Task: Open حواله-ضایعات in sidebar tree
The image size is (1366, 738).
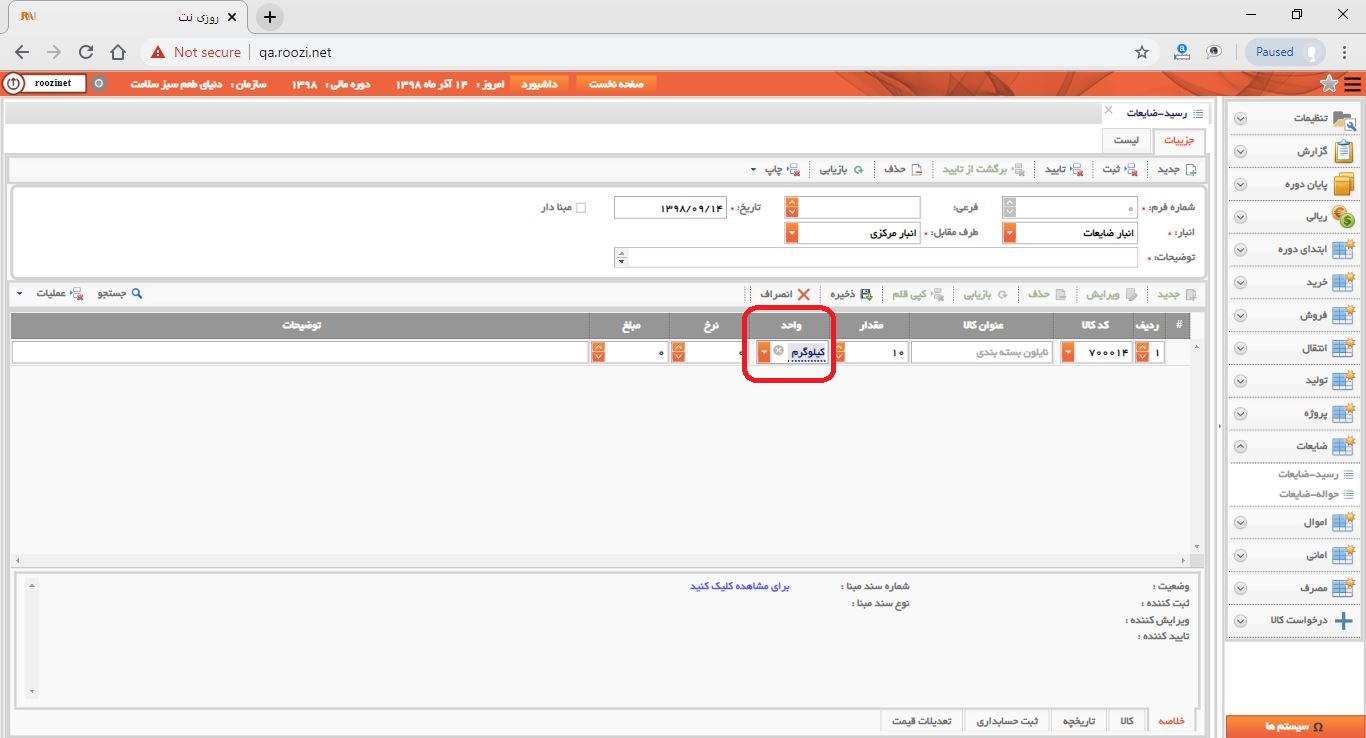Action: (1309, 494)
